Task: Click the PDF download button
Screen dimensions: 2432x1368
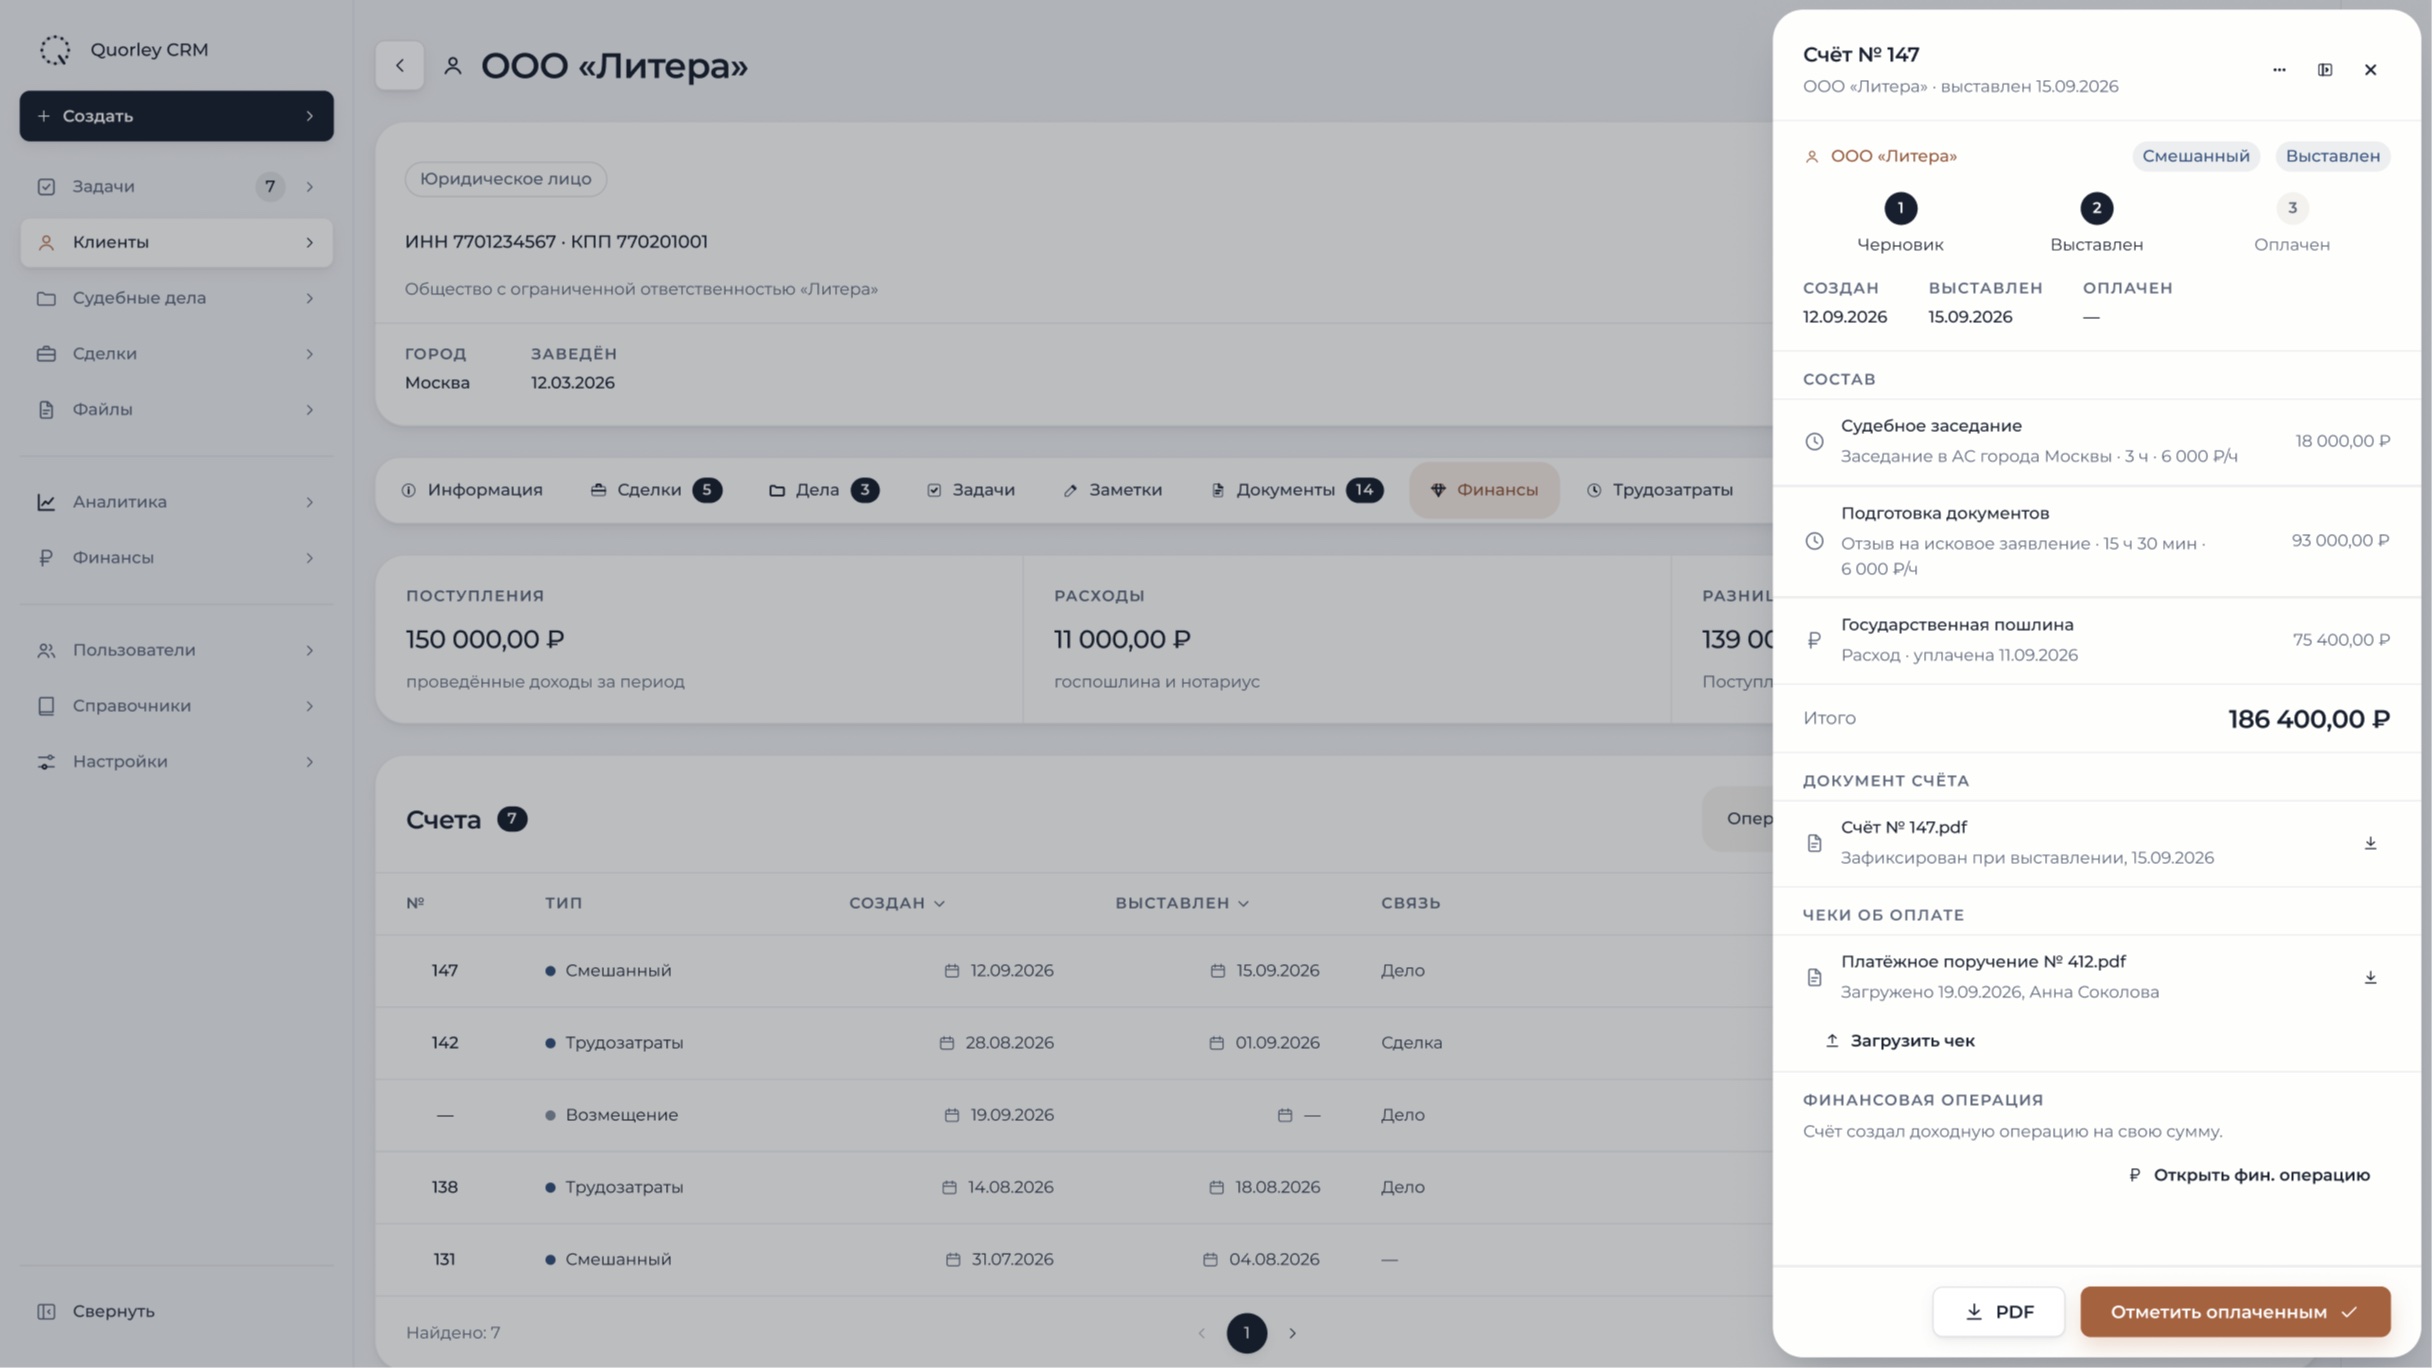Action: (1998, 1312)
